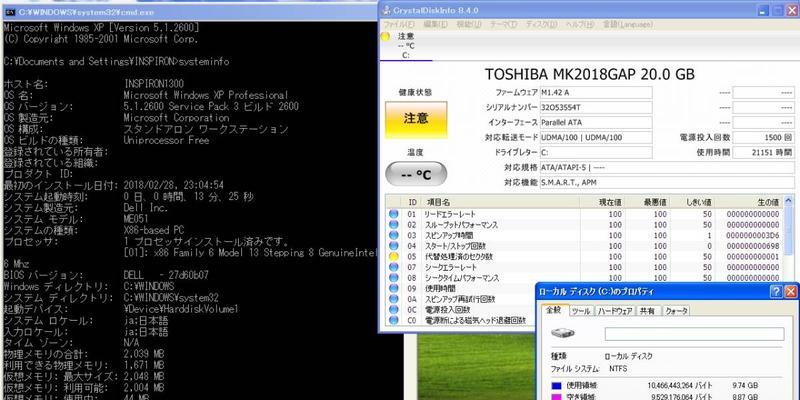Click the hard drive icon in C: properties

coord(563,333)
